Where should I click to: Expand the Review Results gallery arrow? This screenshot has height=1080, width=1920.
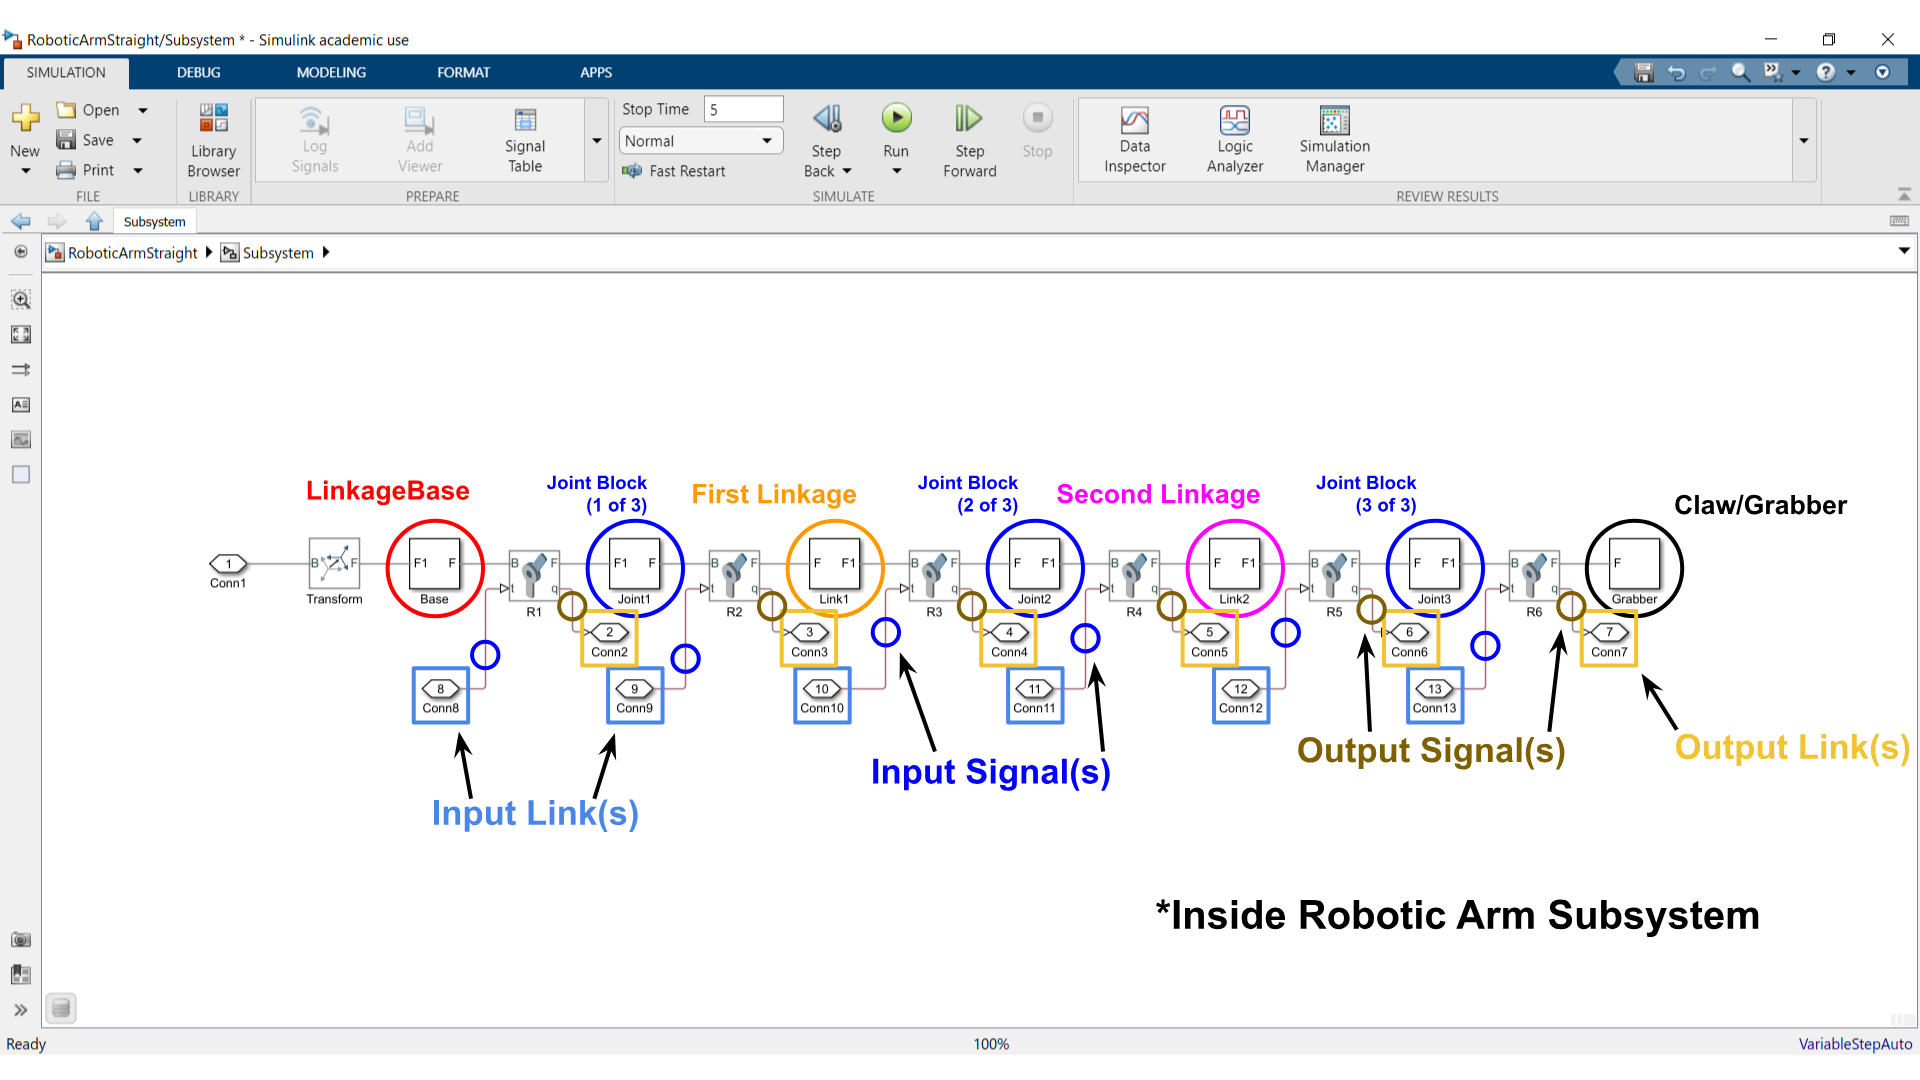click(1804, 141)
